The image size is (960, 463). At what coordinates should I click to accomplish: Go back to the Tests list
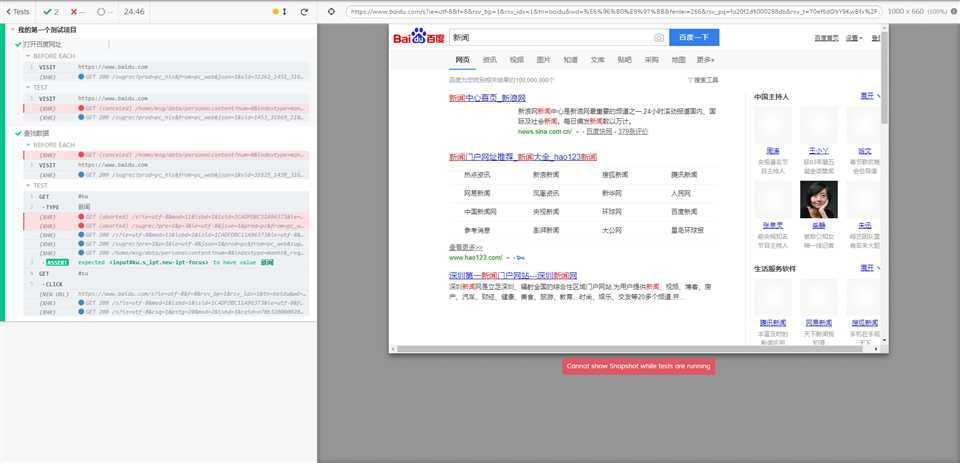click(x=18, y=12)
